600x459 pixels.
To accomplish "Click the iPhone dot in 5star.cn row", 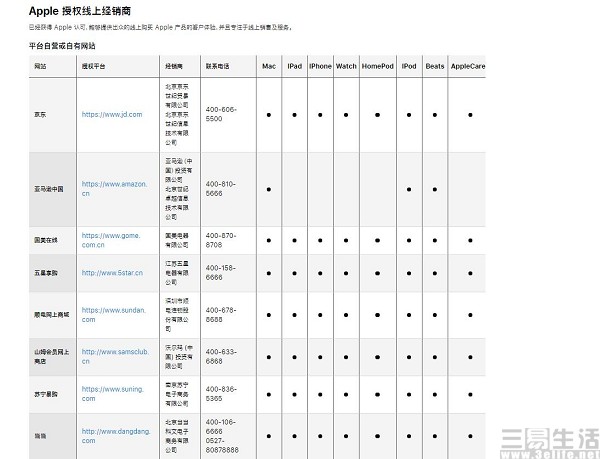I will point(320,273).
